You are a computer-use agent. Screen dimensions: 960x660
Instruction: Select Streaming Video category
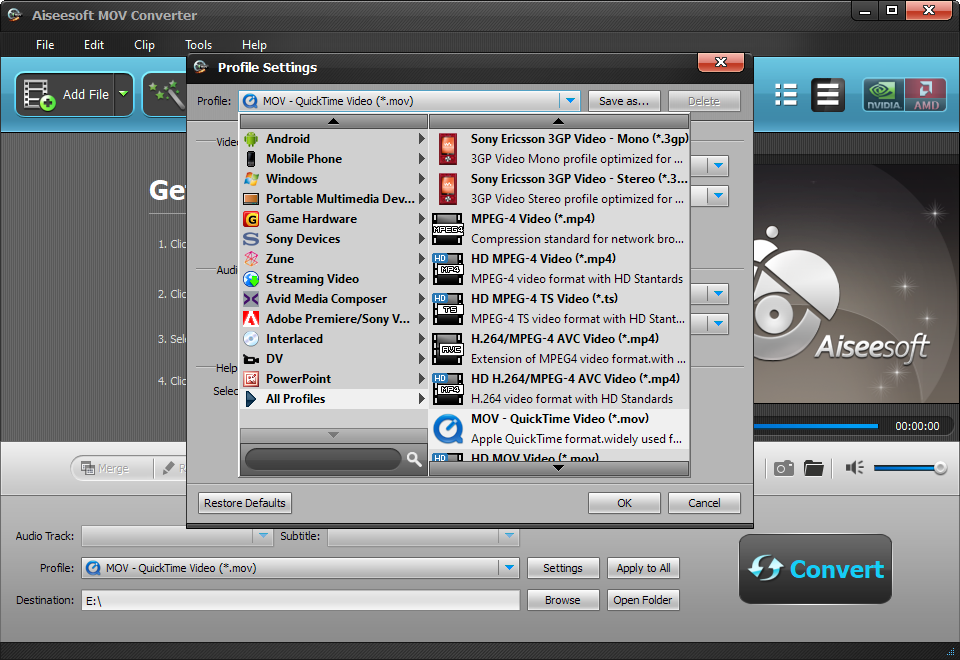[334, 279]
